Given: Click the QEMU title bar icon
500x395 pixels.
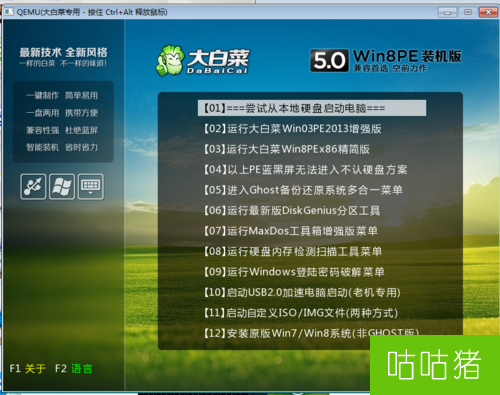Looking at the screenshot, I should (8, 12).
